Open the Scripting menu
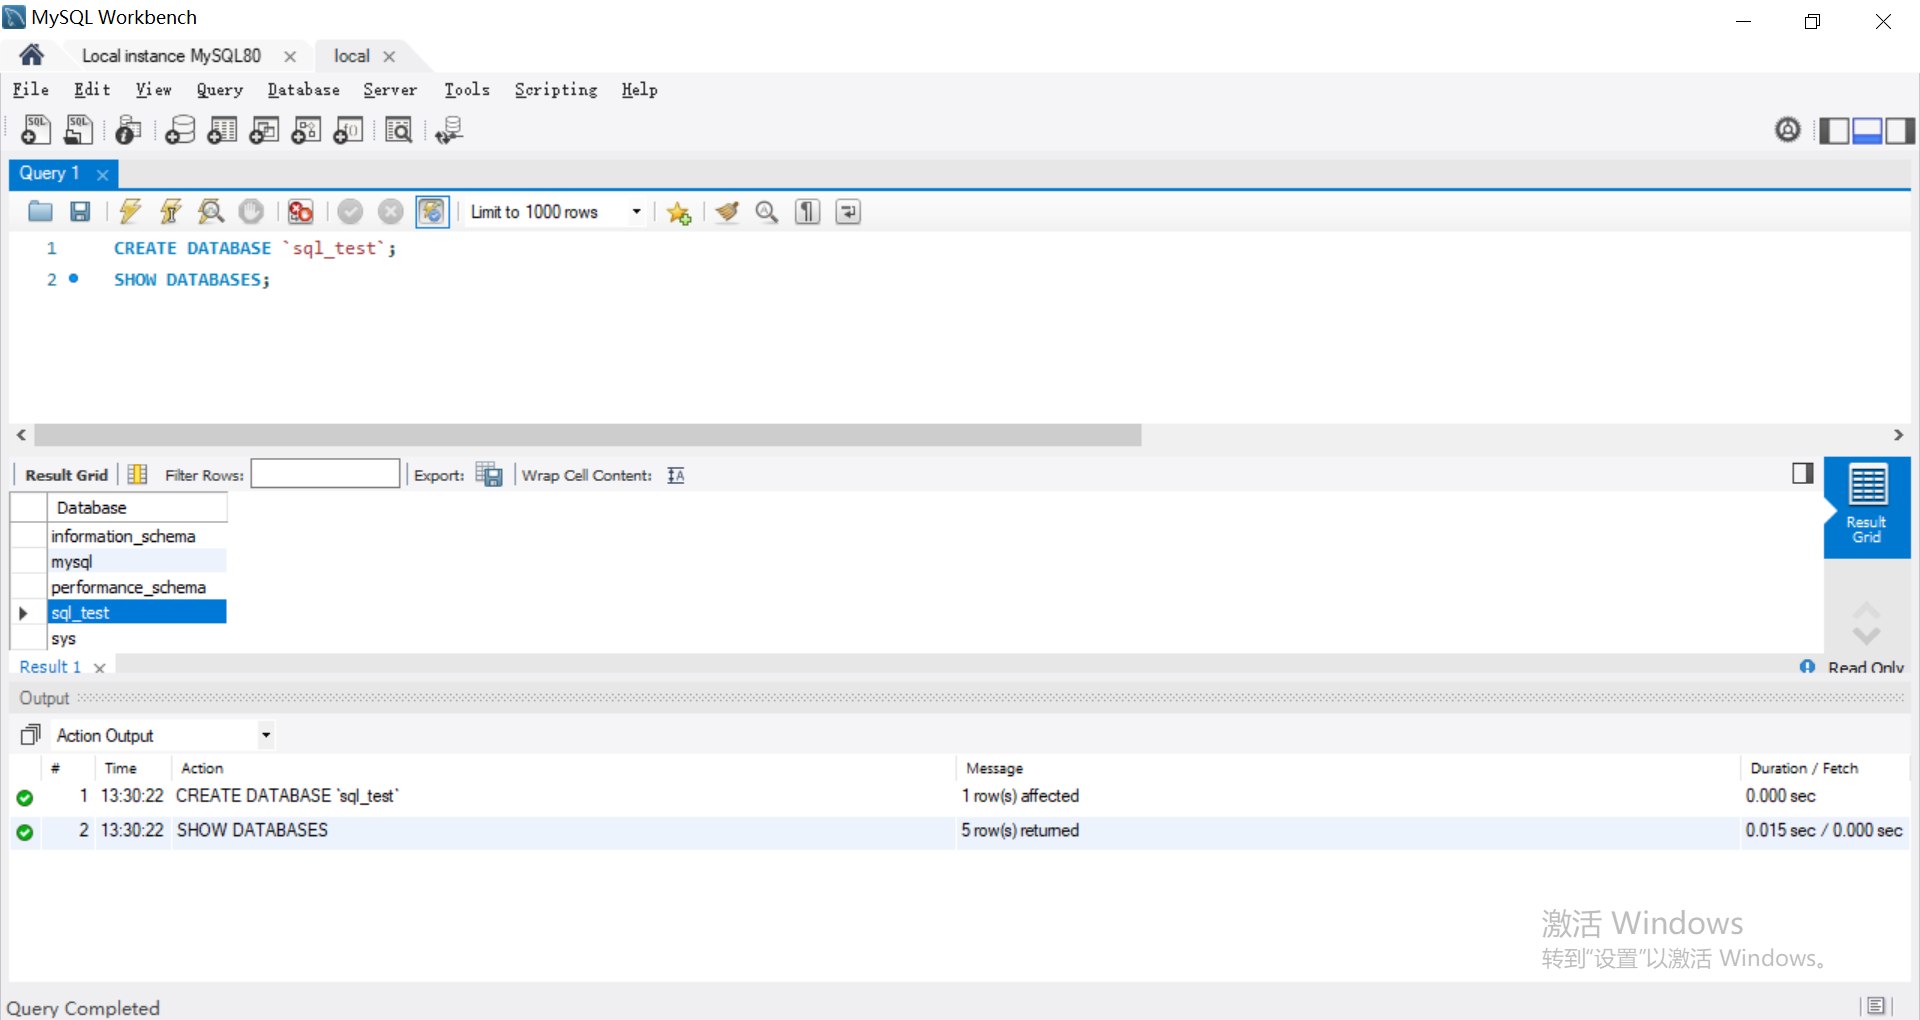This screenshot has height=1020, width=1920. point(556,90)
